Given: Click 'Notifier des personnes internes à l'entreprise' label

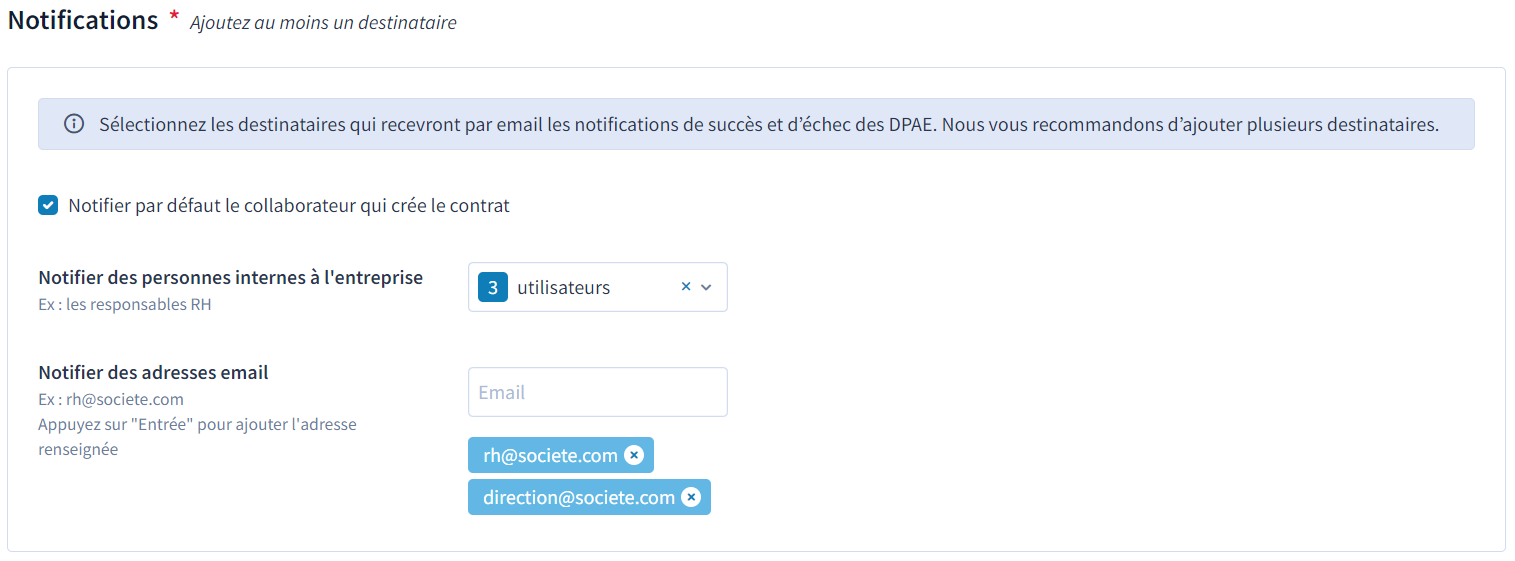Looking at the screenshot, I should (231, 278).
